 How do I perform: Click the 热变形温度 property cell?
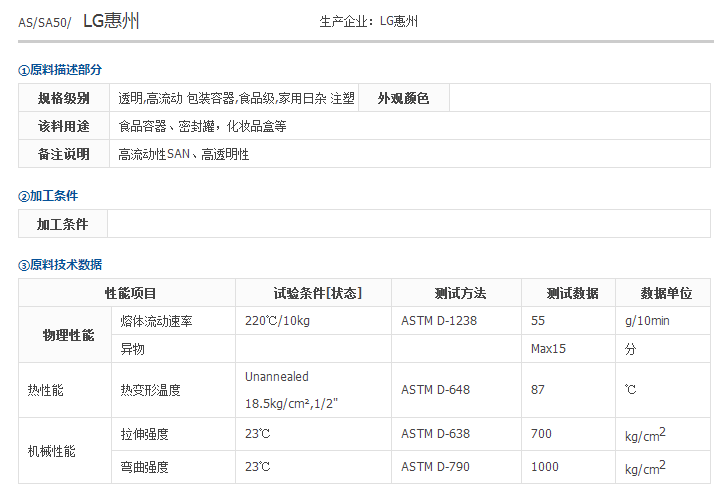point(173,390)
